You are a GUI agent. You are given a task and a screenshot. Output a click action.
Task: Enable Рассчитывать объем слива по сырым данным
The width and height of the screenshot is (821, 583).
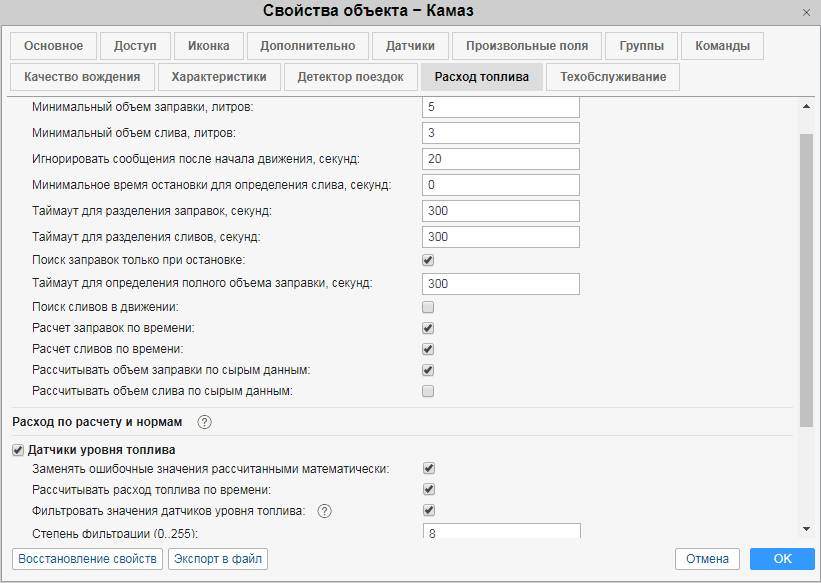(428, 391)
